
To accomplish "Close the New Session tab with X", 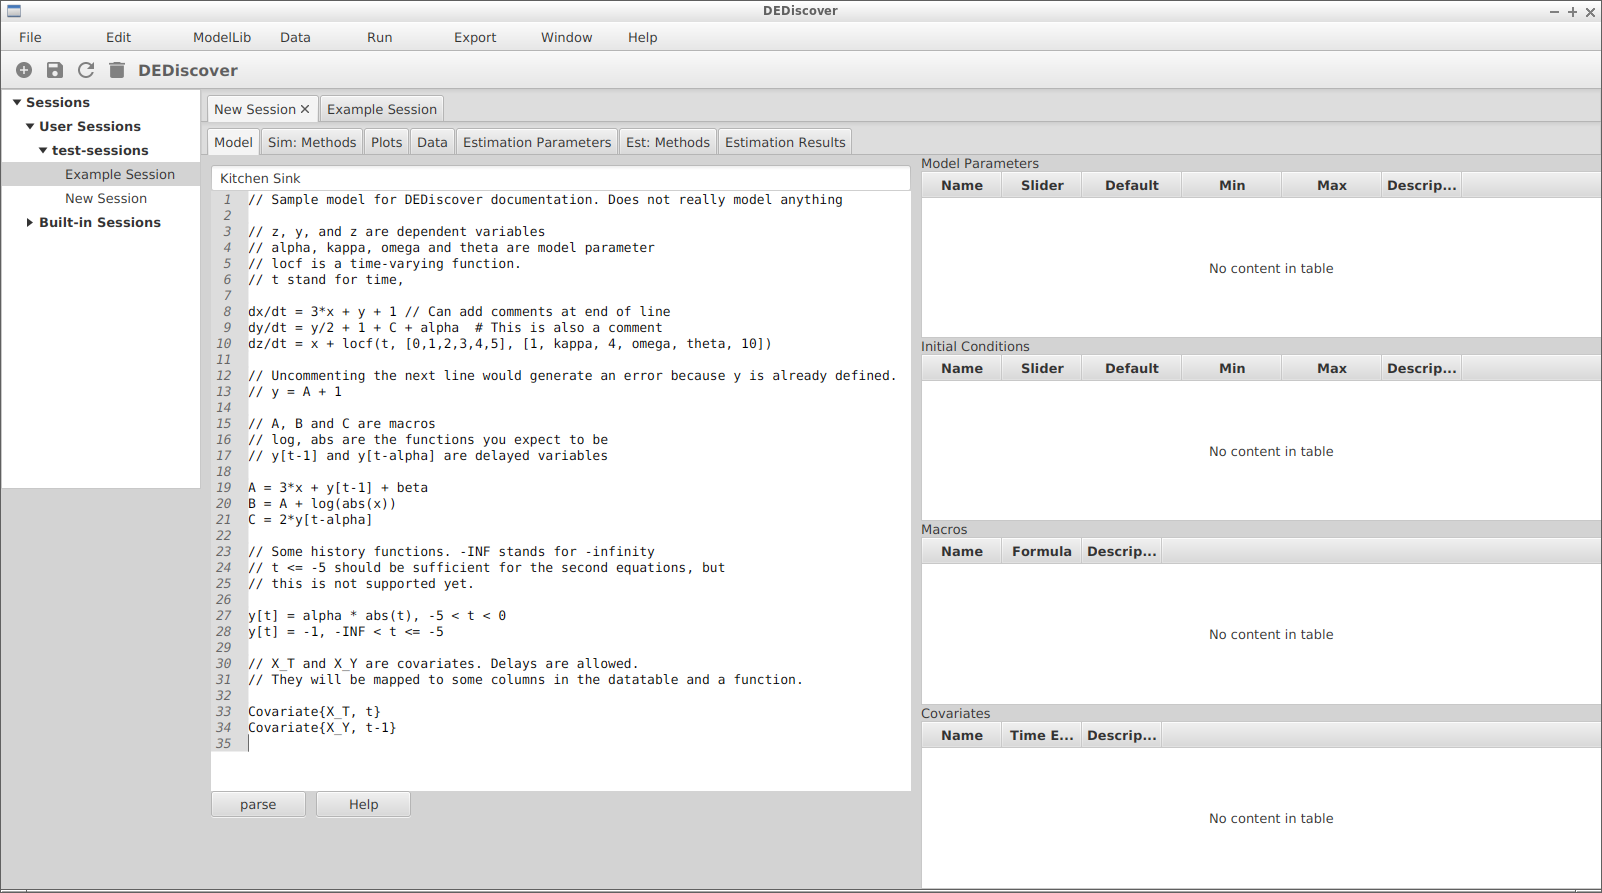I will coord(305,109).
